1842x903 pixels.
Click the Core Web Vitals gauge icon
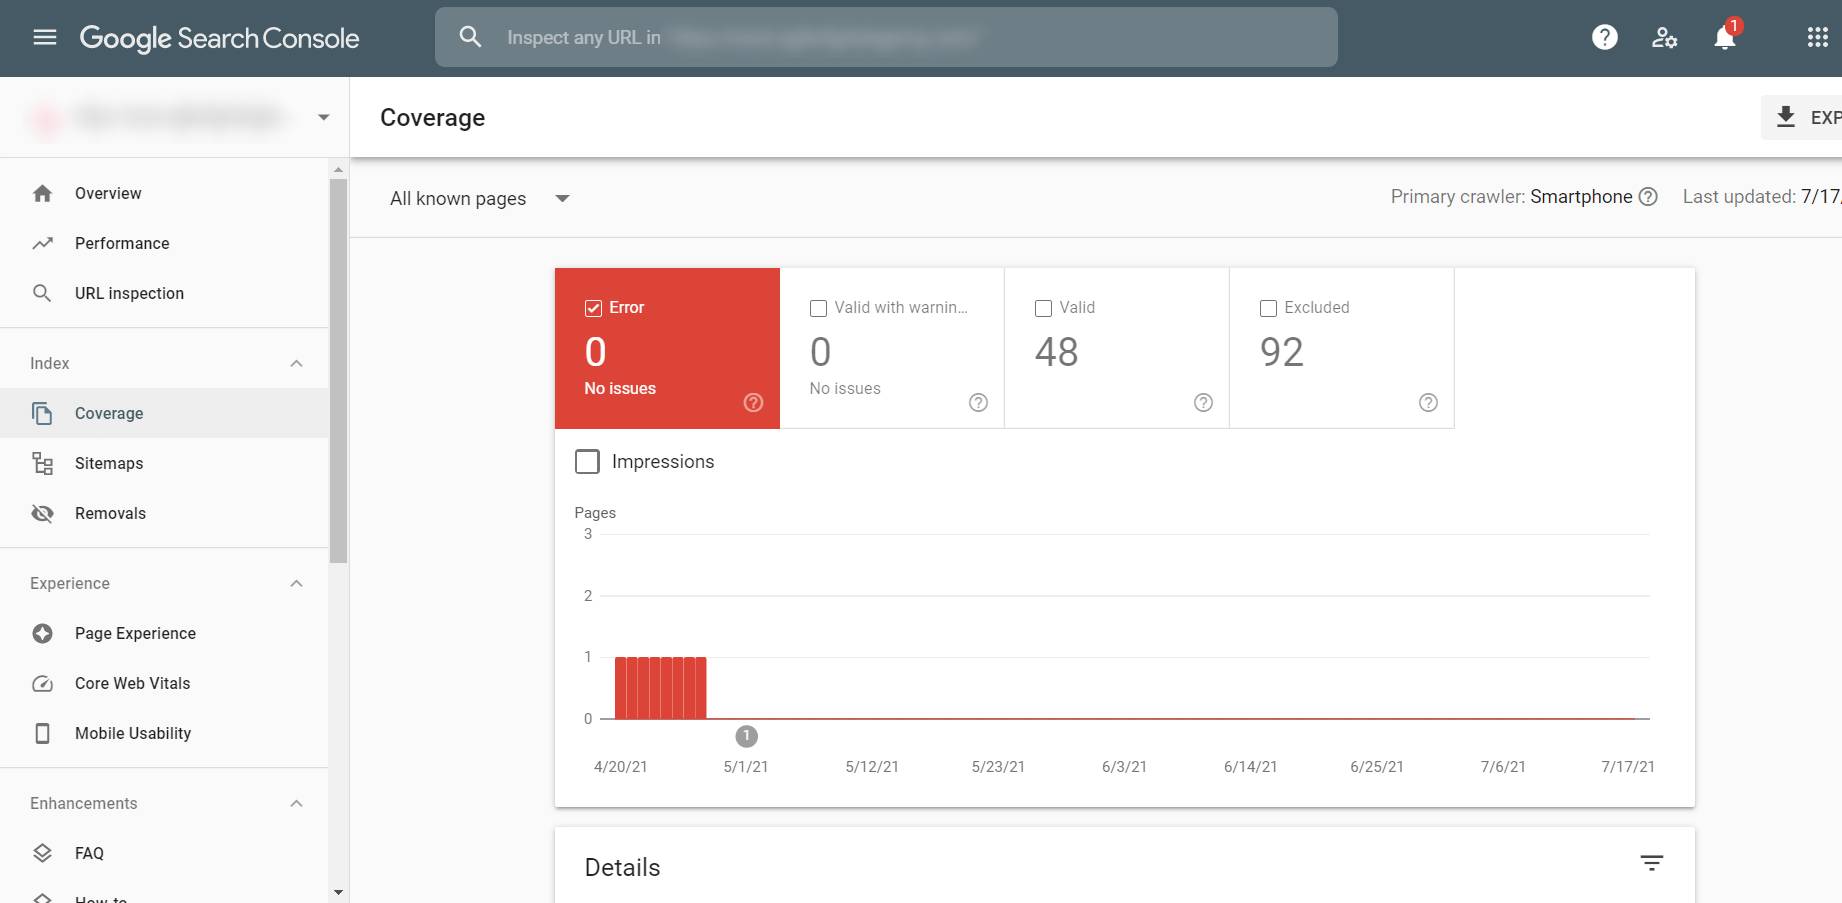coord(43,683)
